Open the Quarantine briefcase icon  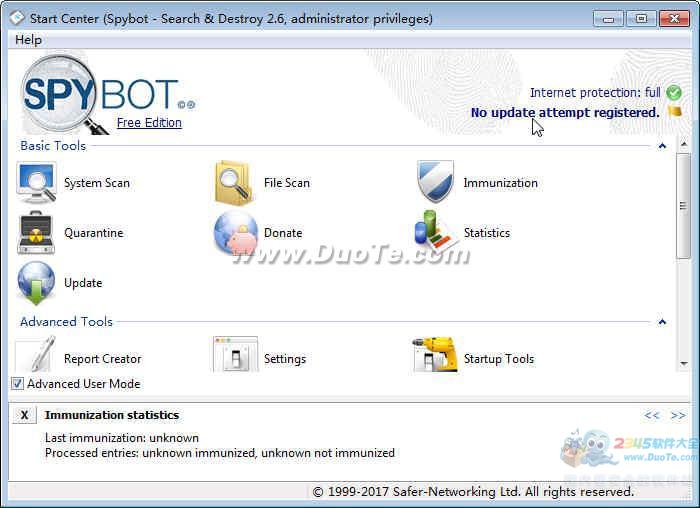coord(36,233)
